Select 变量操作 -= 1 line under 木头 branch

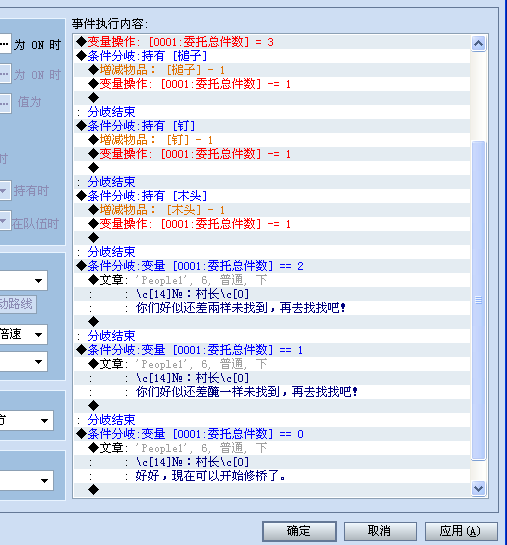tap(272, 224)
